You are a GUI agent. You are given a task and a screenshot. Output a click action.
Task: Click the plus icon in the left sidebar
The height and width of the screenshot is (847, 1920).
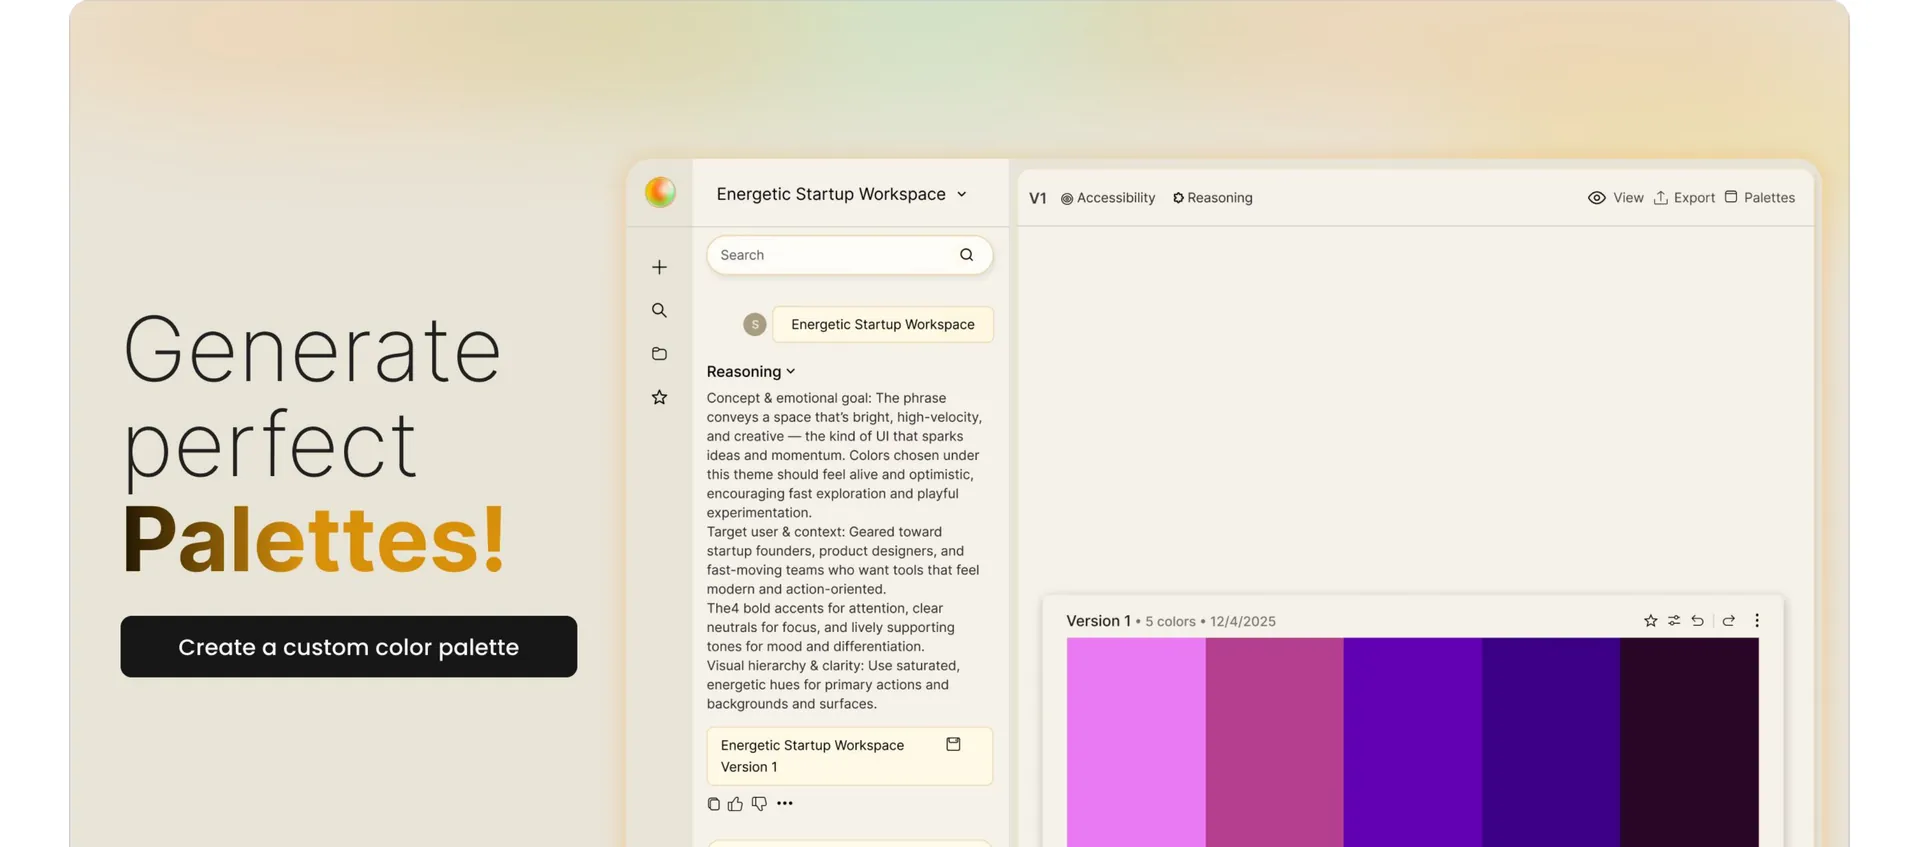point(659,267)
